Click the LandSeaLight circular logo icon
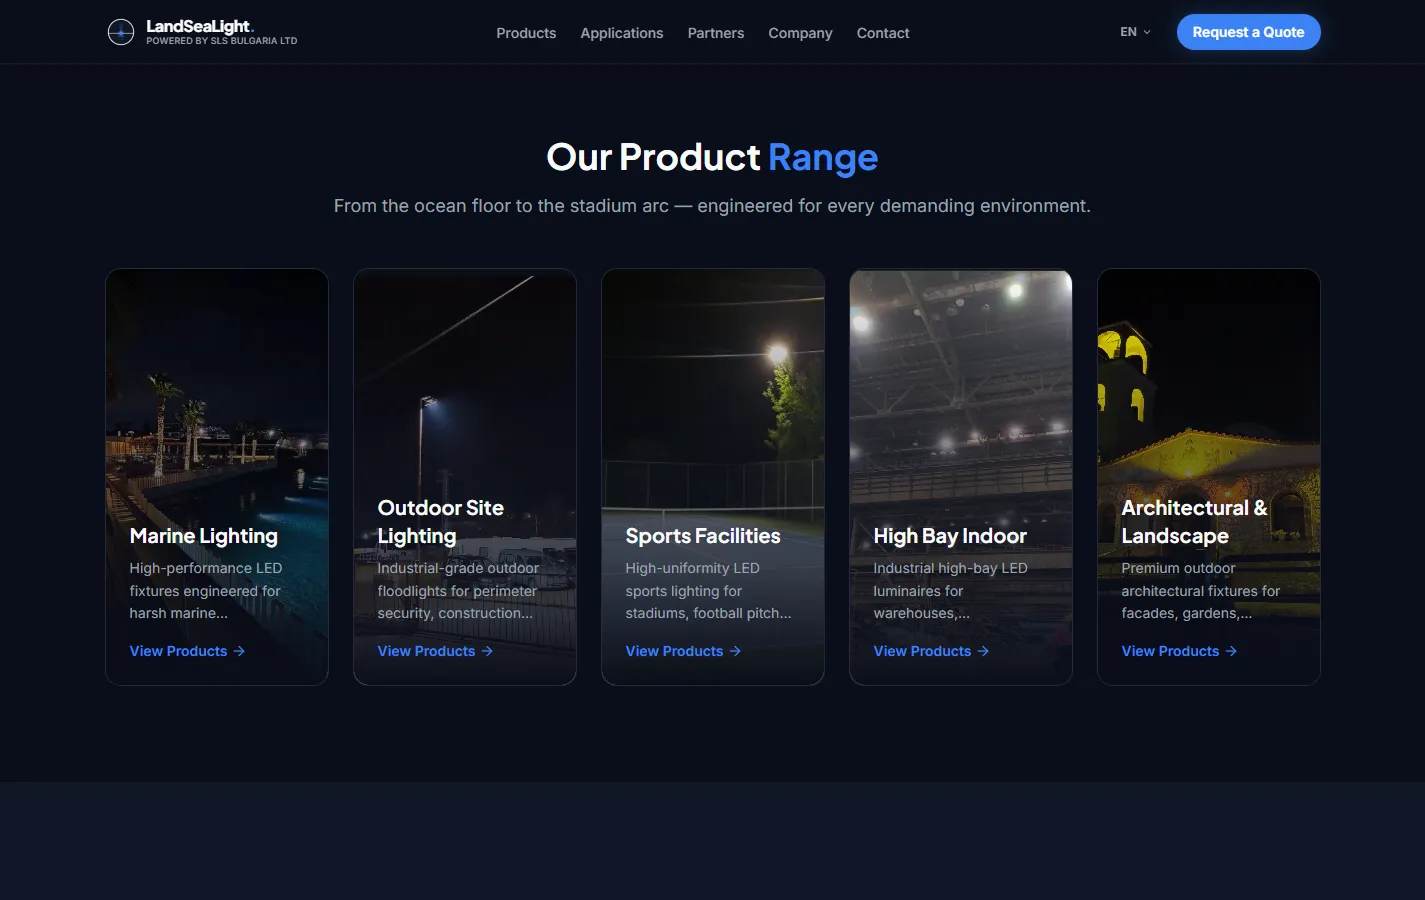 click(121, 32)
